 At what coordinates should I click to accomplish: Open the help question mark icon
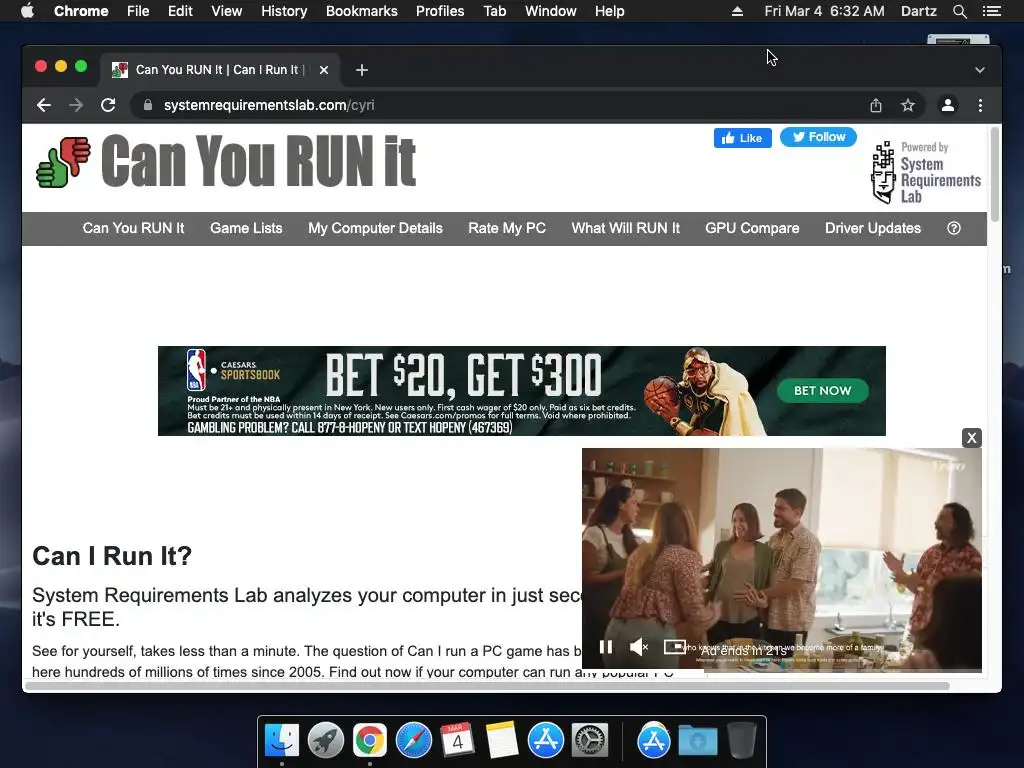tap(954, 229)
